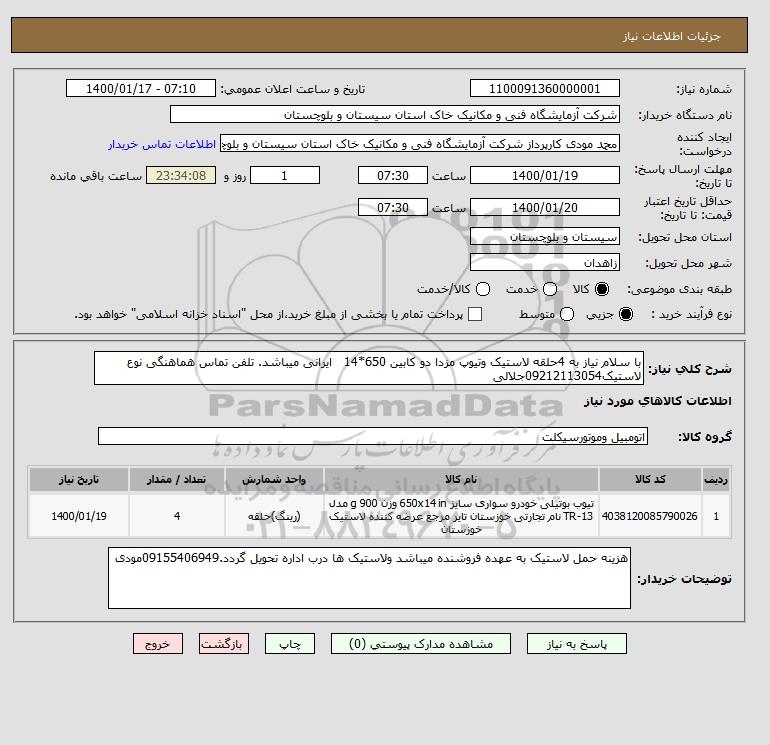Screen dimensions: 770x745
Task: Toggle the اسناد خزانه اسلامی payment checkbox
Action: tap(475, 314)
